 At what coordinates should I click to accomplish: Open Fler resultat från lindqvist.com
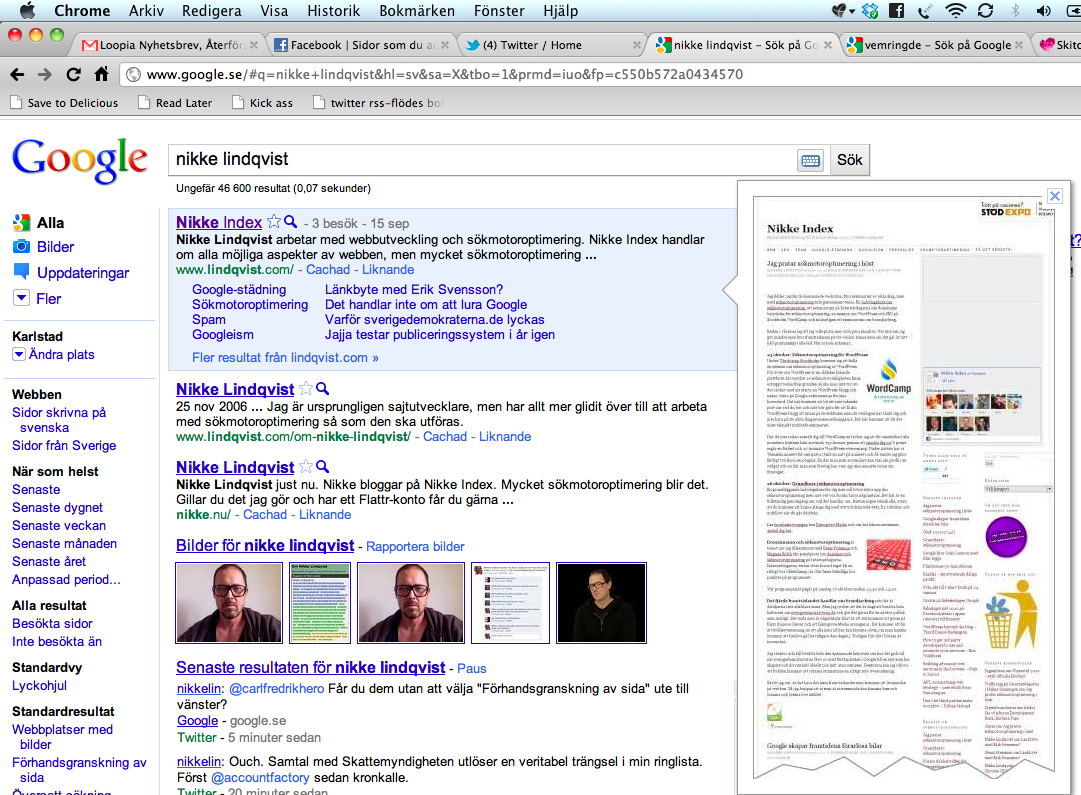pos(285,358)
